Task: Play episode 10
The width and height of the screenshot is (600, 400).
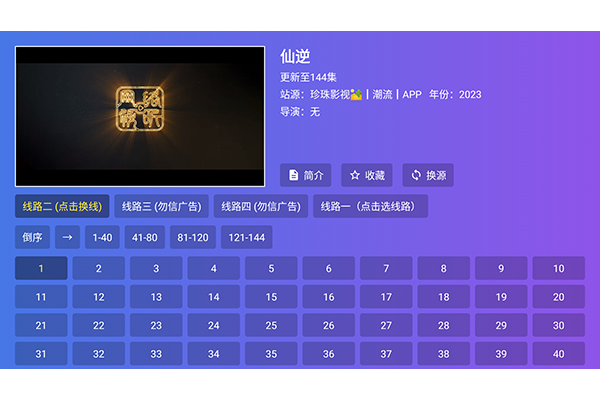Action: click(x=559, y=268)
